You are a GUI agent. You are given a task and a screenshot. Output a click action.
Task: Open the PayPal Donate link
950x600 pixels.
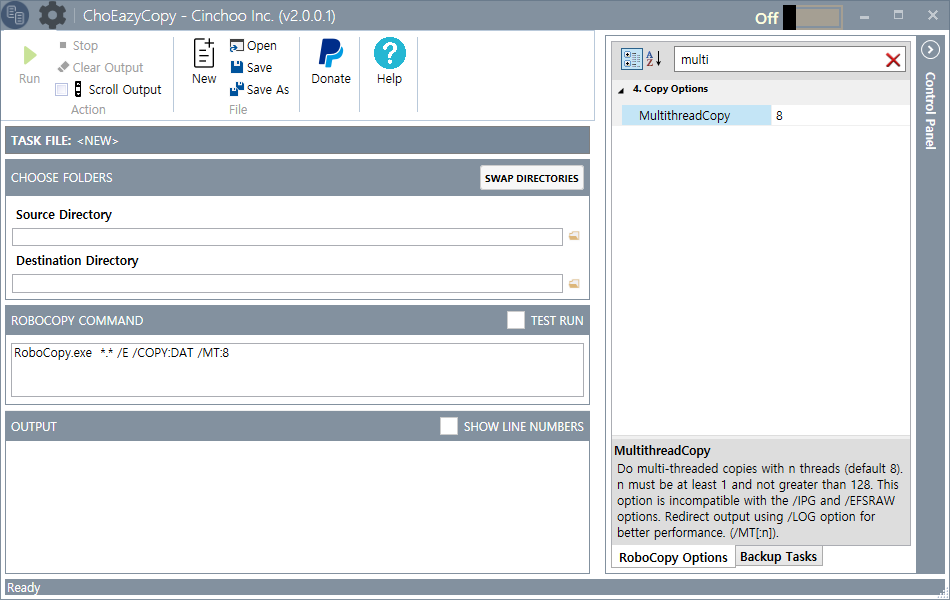point(331,62)
